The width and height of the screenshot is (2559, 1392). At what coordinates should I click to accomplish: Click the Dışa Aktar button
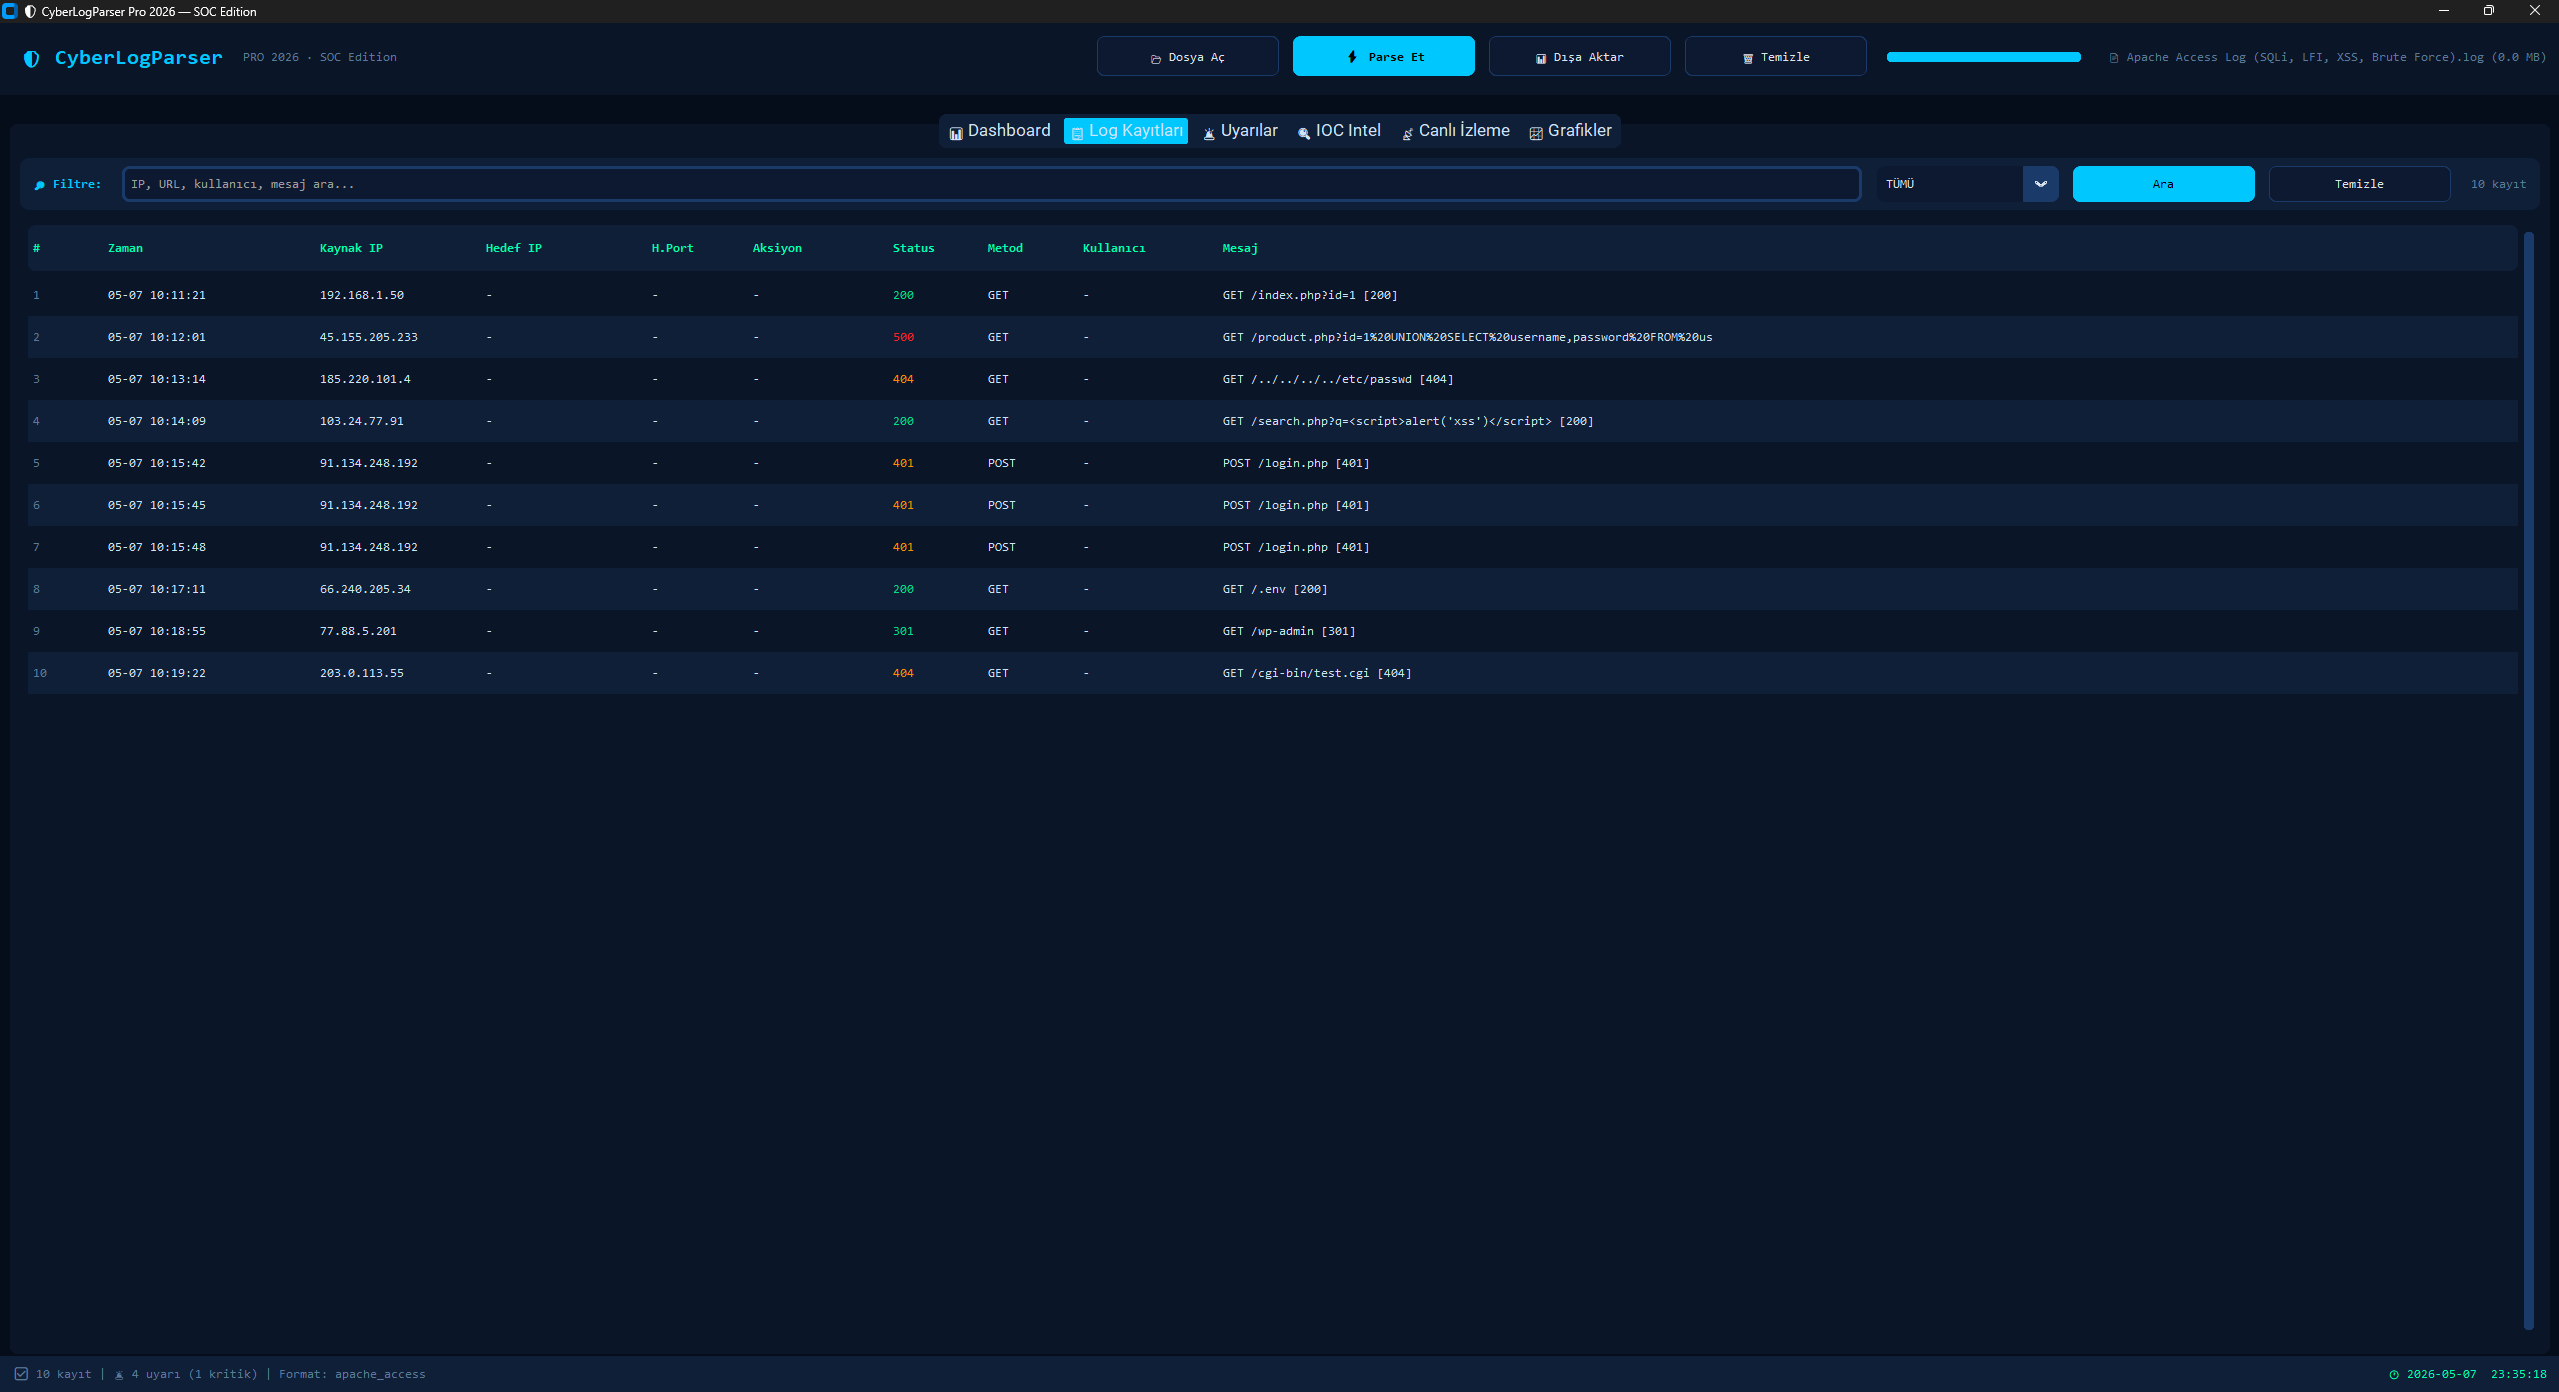click(x=1579, y=57)
